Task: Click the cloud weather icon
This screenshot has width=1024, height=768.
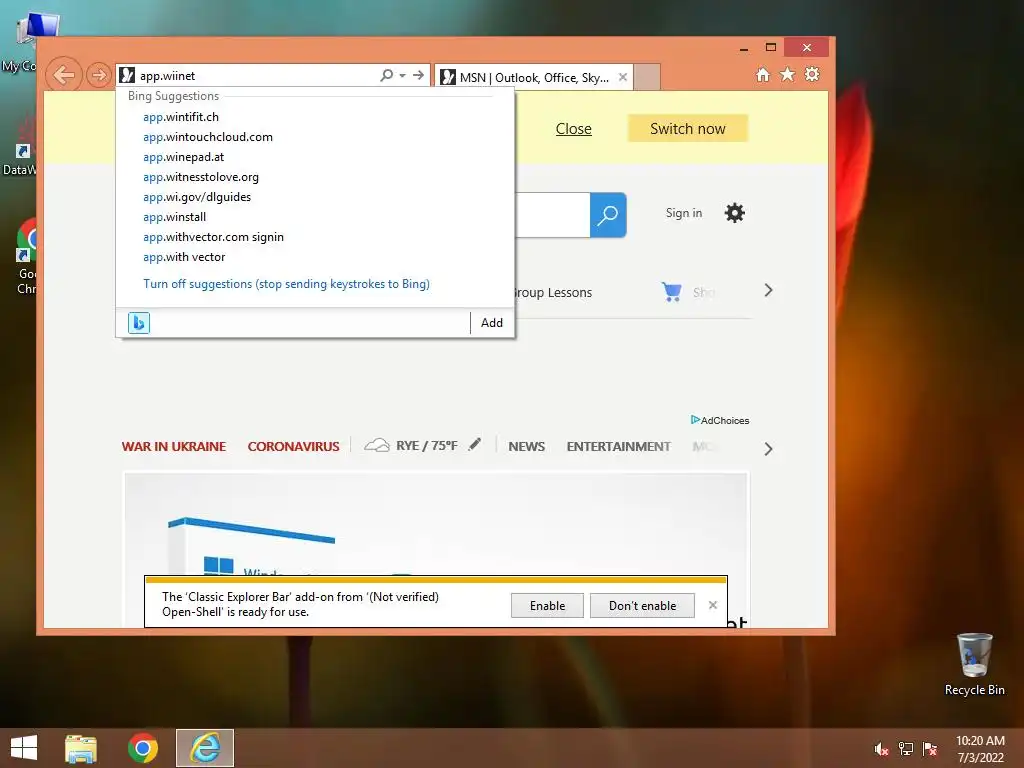Action: tap(377, 445)
